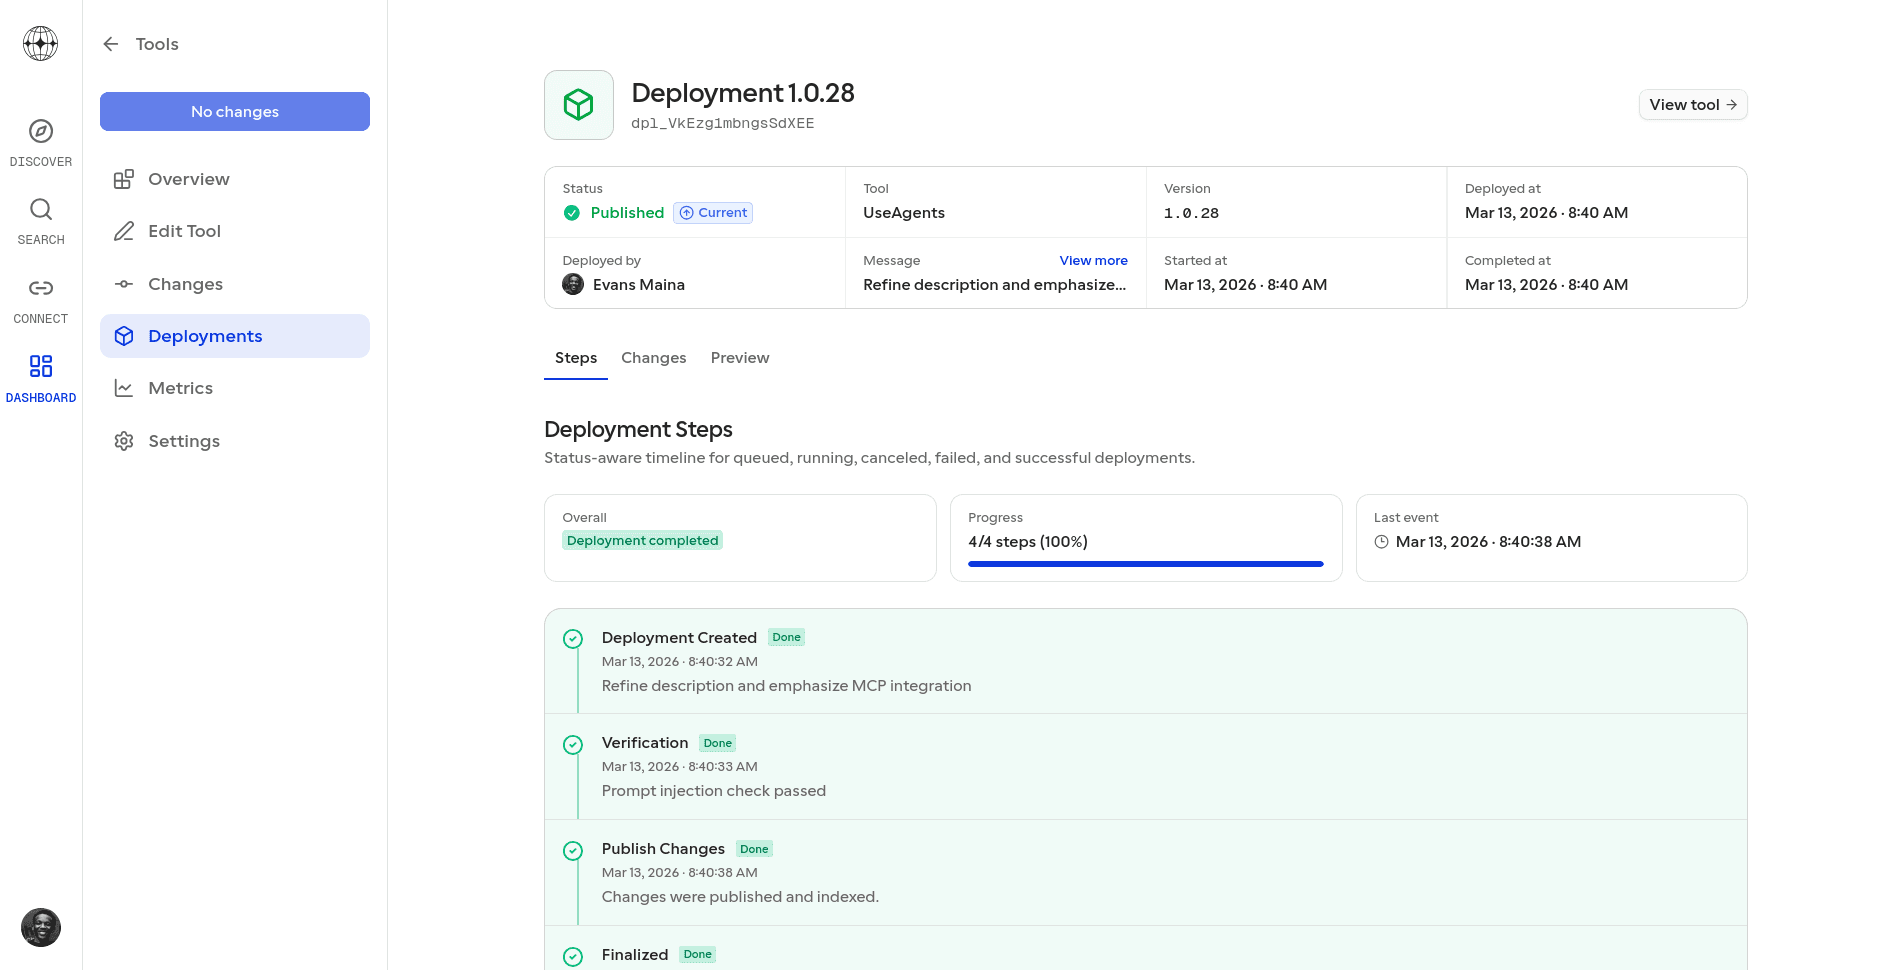Click the View tool button
The height and width of the screenshot is (970, 1903).
click(x=1692, y=104)
